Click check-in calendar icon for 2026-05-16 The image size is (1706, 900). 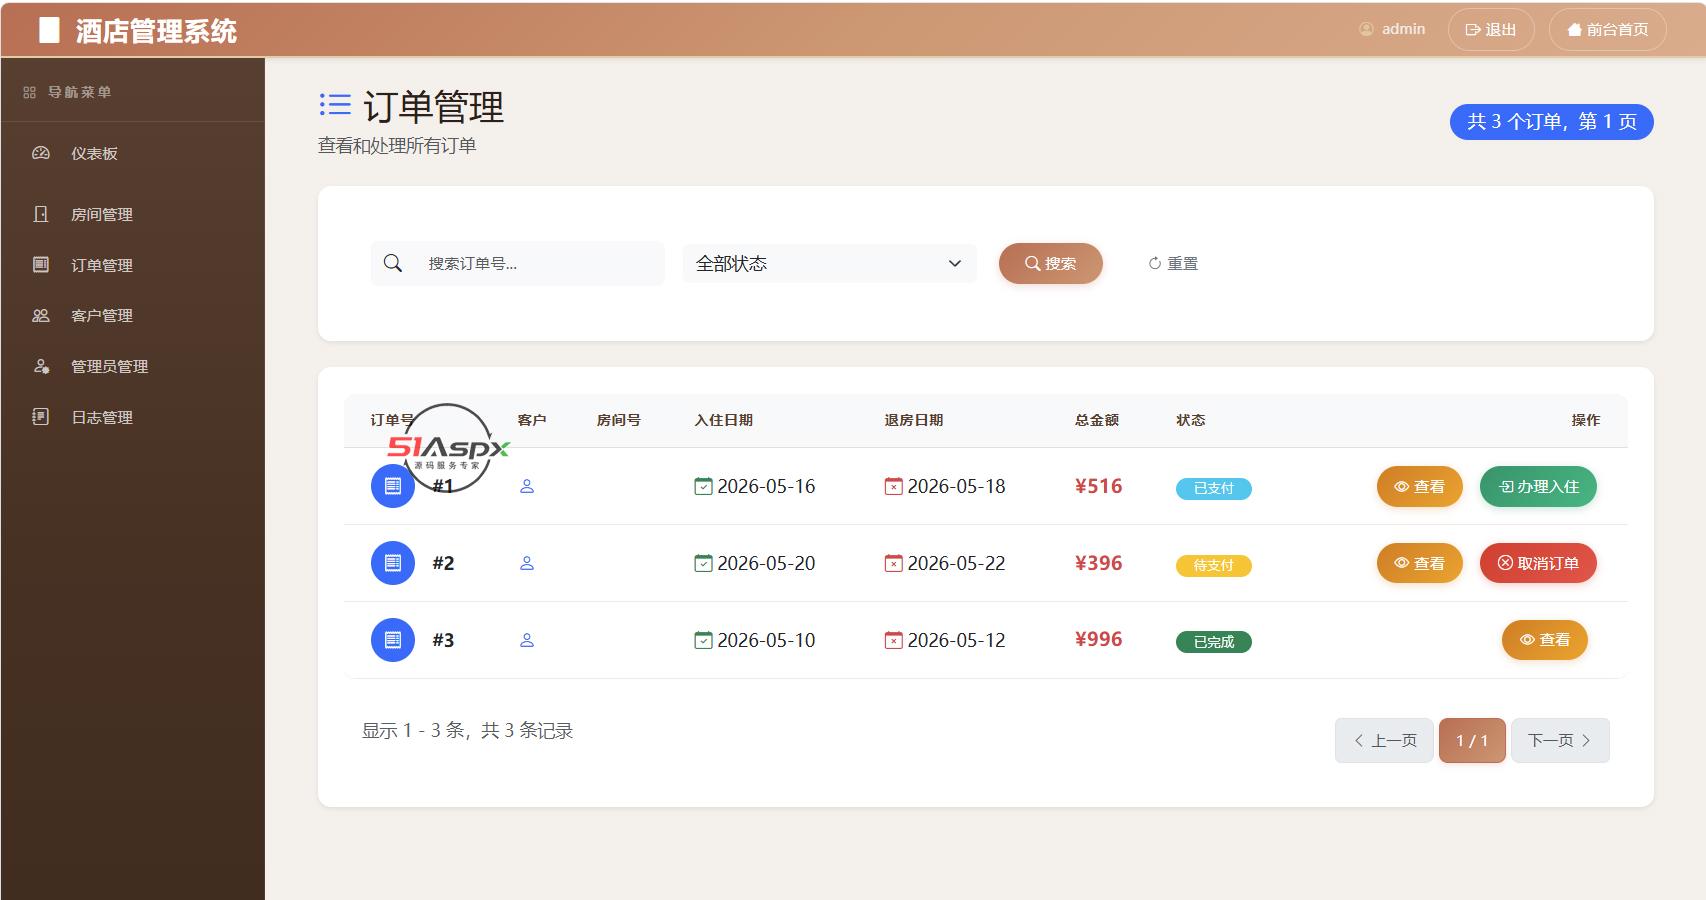(x=704, y=486)
